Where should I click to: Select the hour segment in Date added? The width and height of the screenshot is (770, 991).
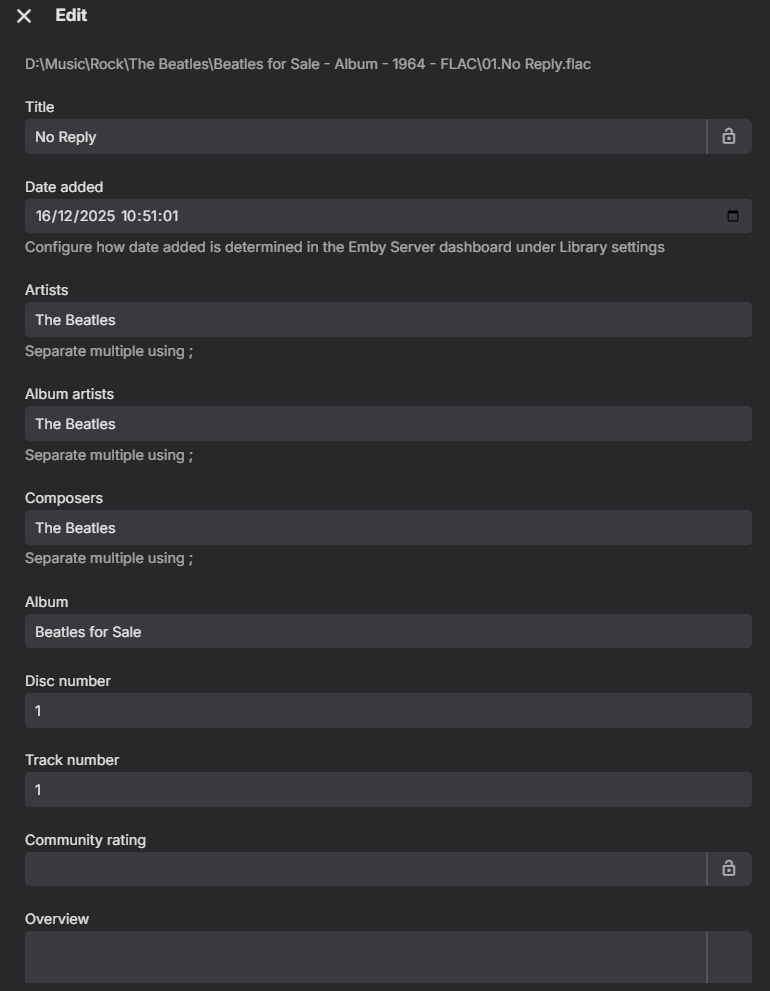[130, 216]
